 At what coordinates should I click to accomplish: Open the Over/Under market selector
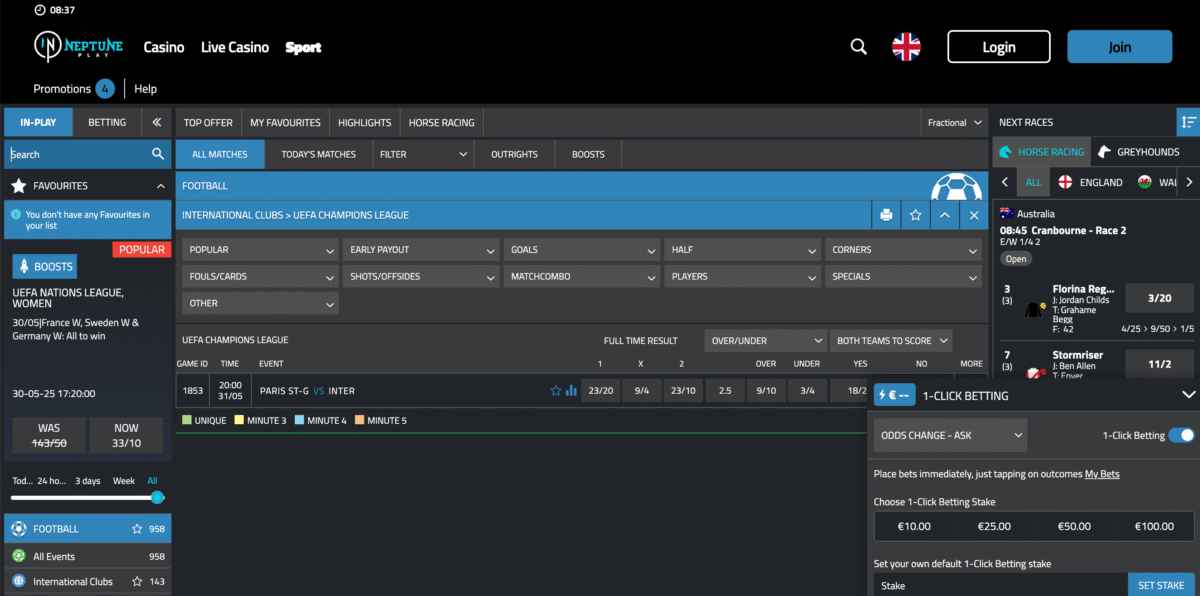coord(766,341)
